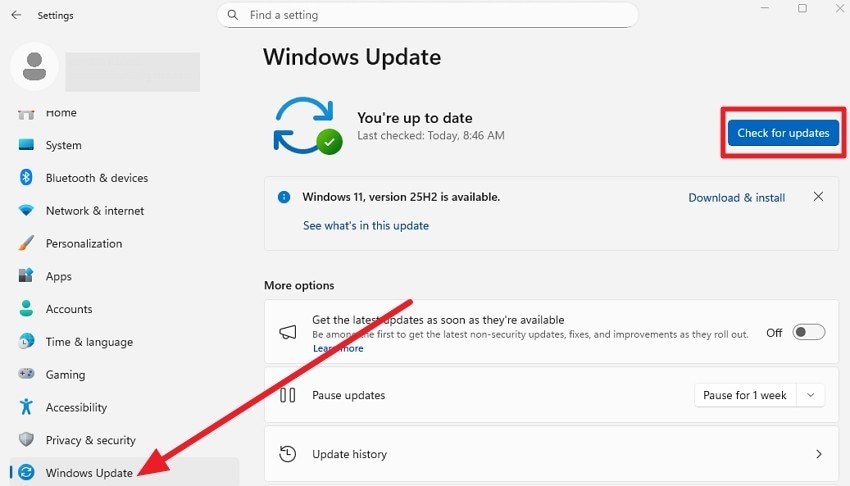Click the Accessibility figure icon

tap(26, 406)
